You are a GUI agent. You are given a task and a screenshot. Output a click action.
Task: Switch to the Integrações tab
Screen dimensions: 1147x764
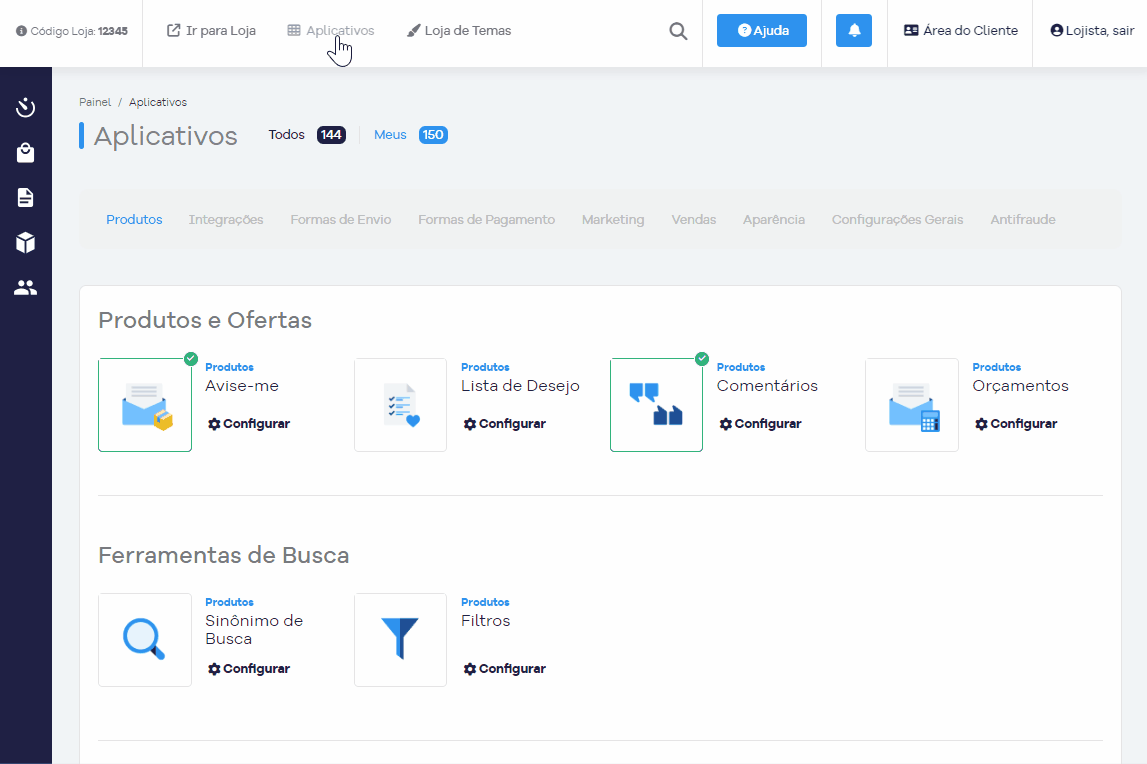tap(226, 220)
